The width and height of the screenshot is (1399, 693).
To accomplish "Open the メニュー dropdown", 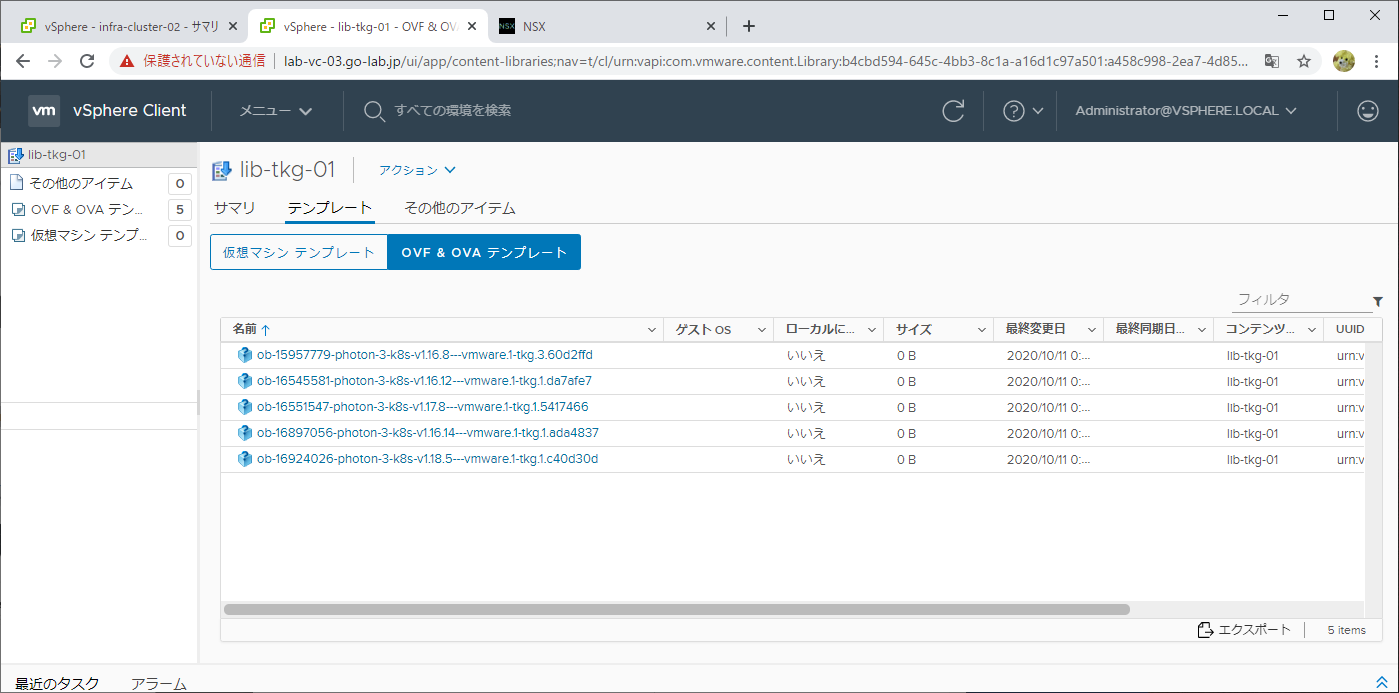I will tap(276, 111).
